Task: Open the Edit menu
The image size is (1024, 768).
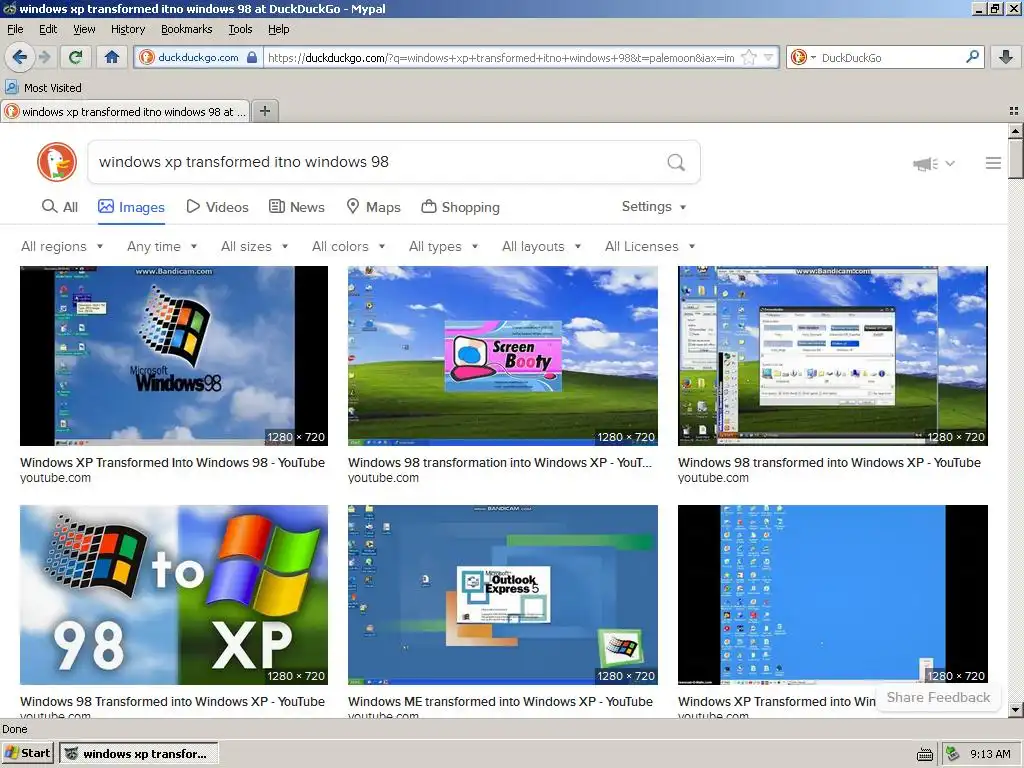Action: point(48,29)
